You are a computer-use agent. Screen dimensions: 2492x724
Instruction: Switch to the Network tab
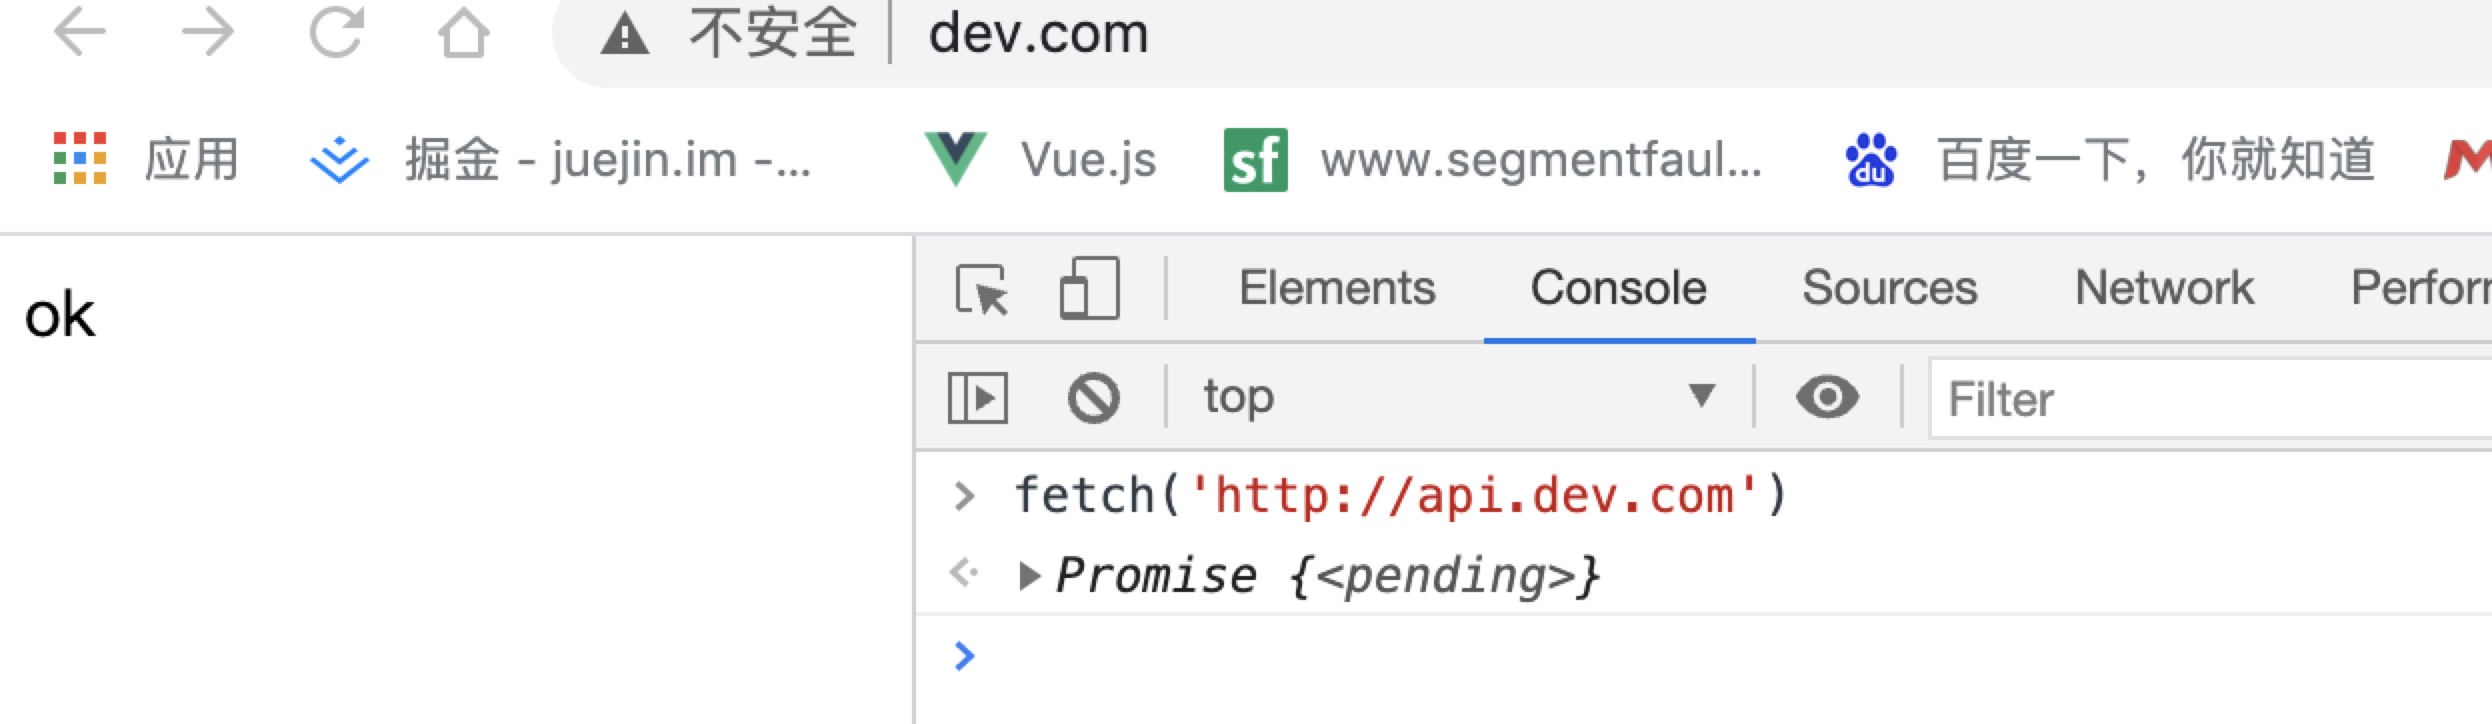[x=2164, y=289]
